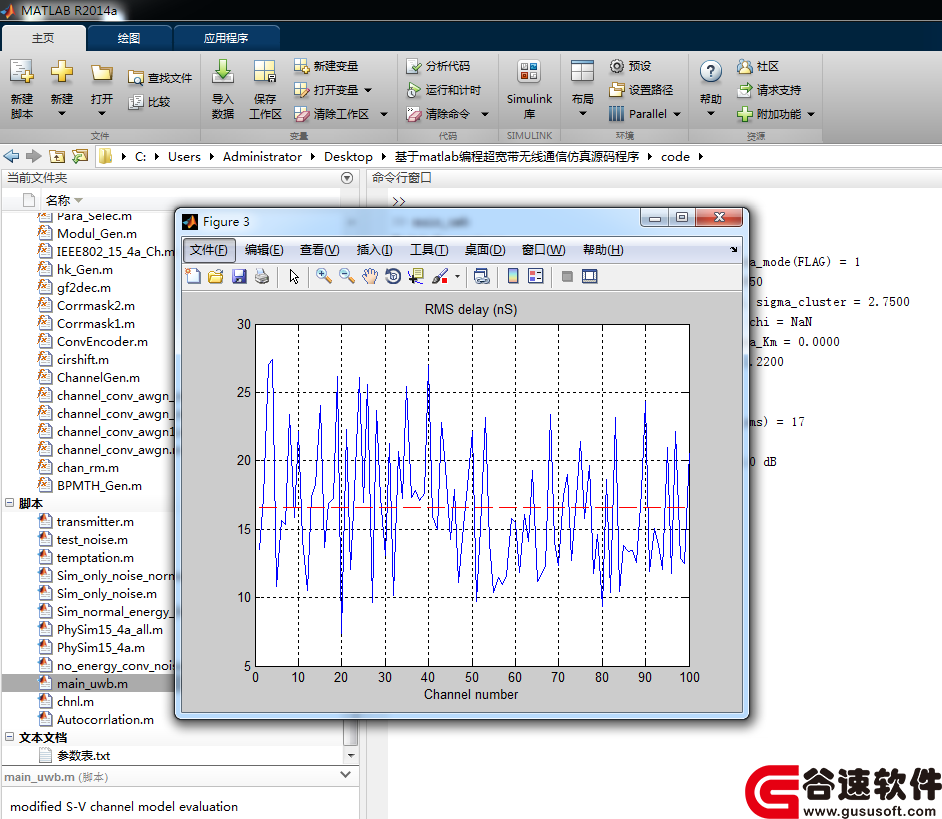942x819 pixels.
Task: Toggle the Brush/Select Data tool in Figure 3
Action: [x=439, y=276]
